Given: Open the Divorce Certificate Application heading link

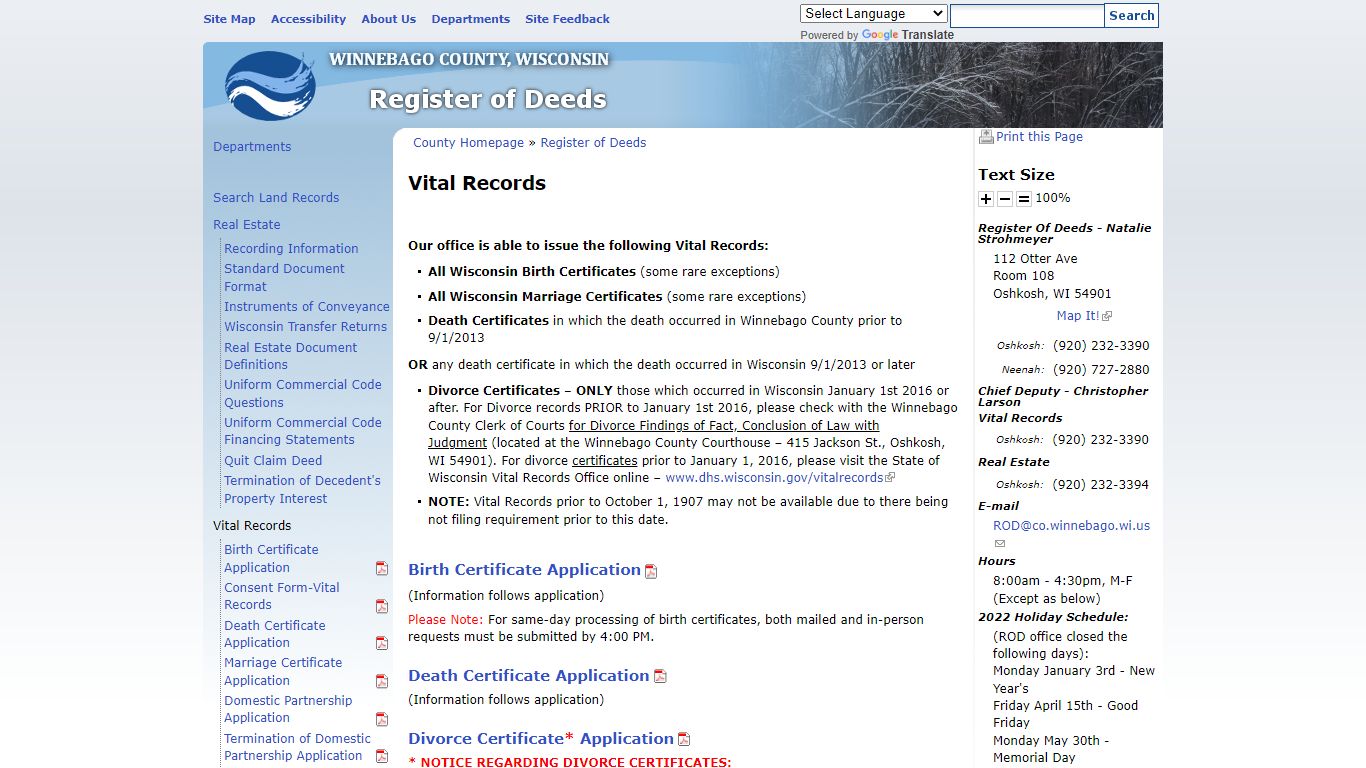Looking at the screenshot, I should coord(541,739).
